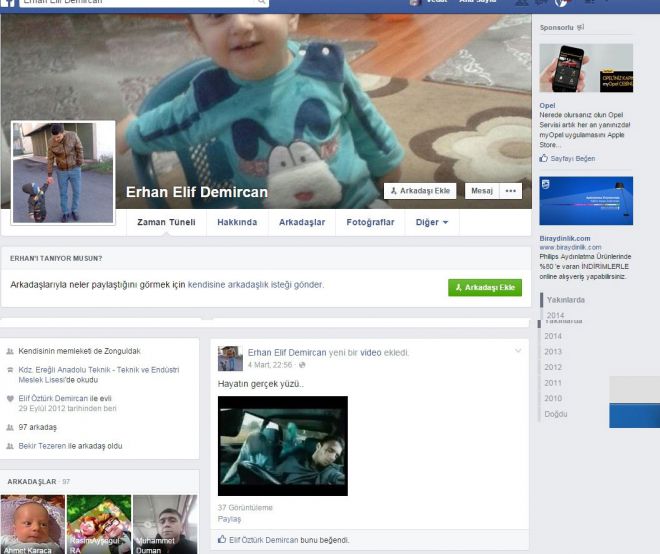Click the Paylaş link under the video
660x554 pixels.
(229, 519)
